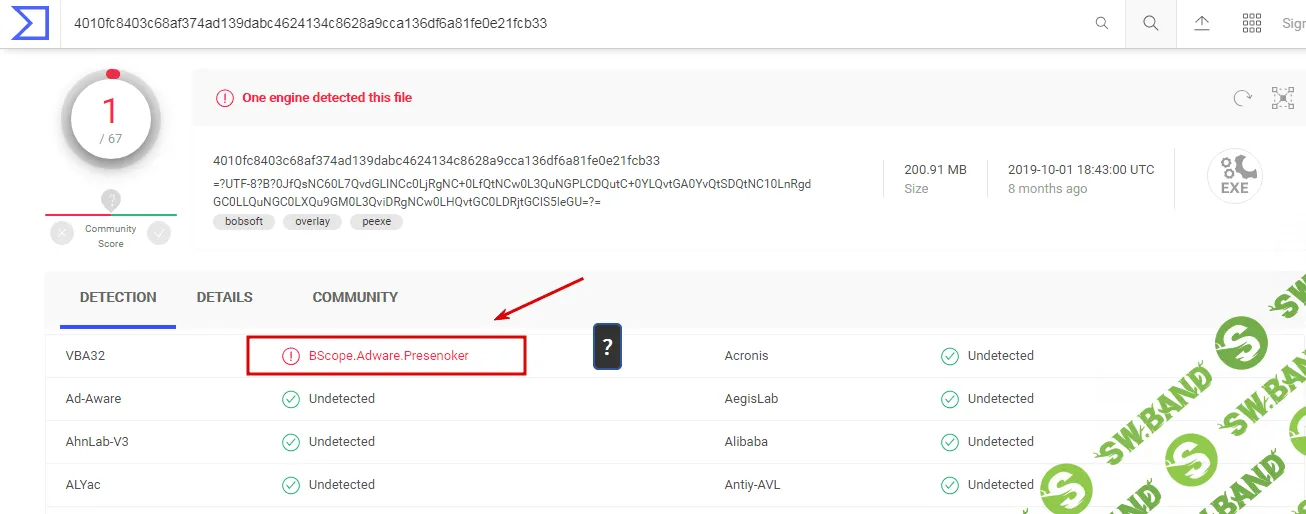Image resolution: width=1306 pixels, height=514 pixels.
Task: Click the EXE file type icon
Action: pos(1234,177)
